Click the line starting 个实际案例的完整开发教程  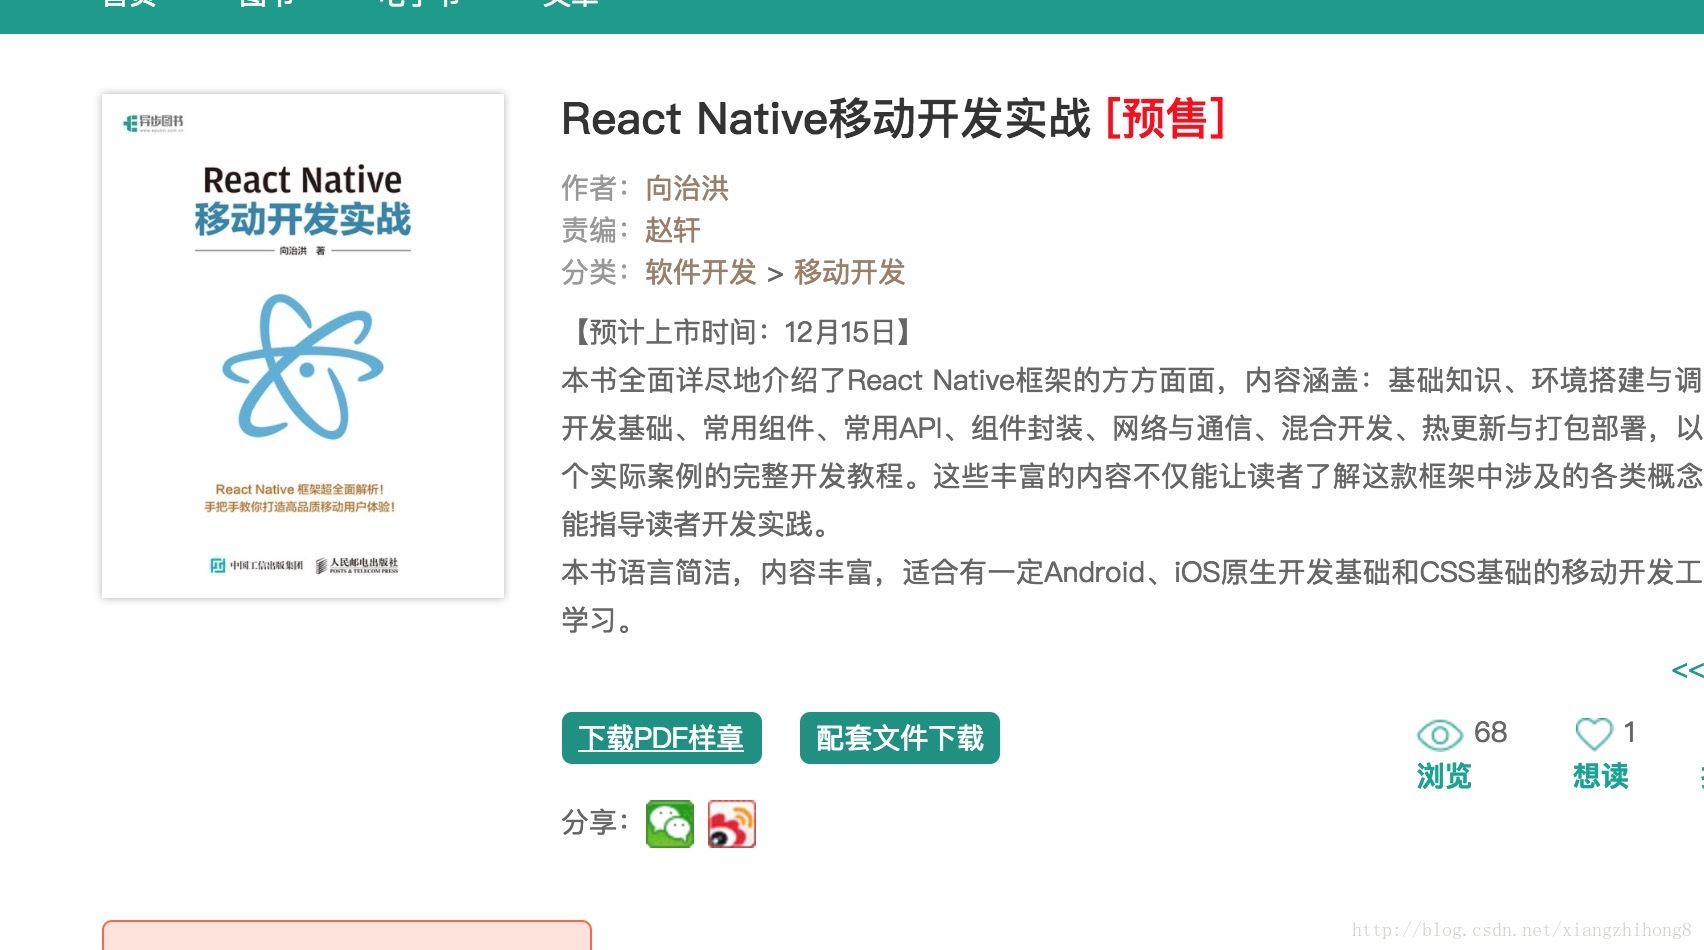[1132, 476]
